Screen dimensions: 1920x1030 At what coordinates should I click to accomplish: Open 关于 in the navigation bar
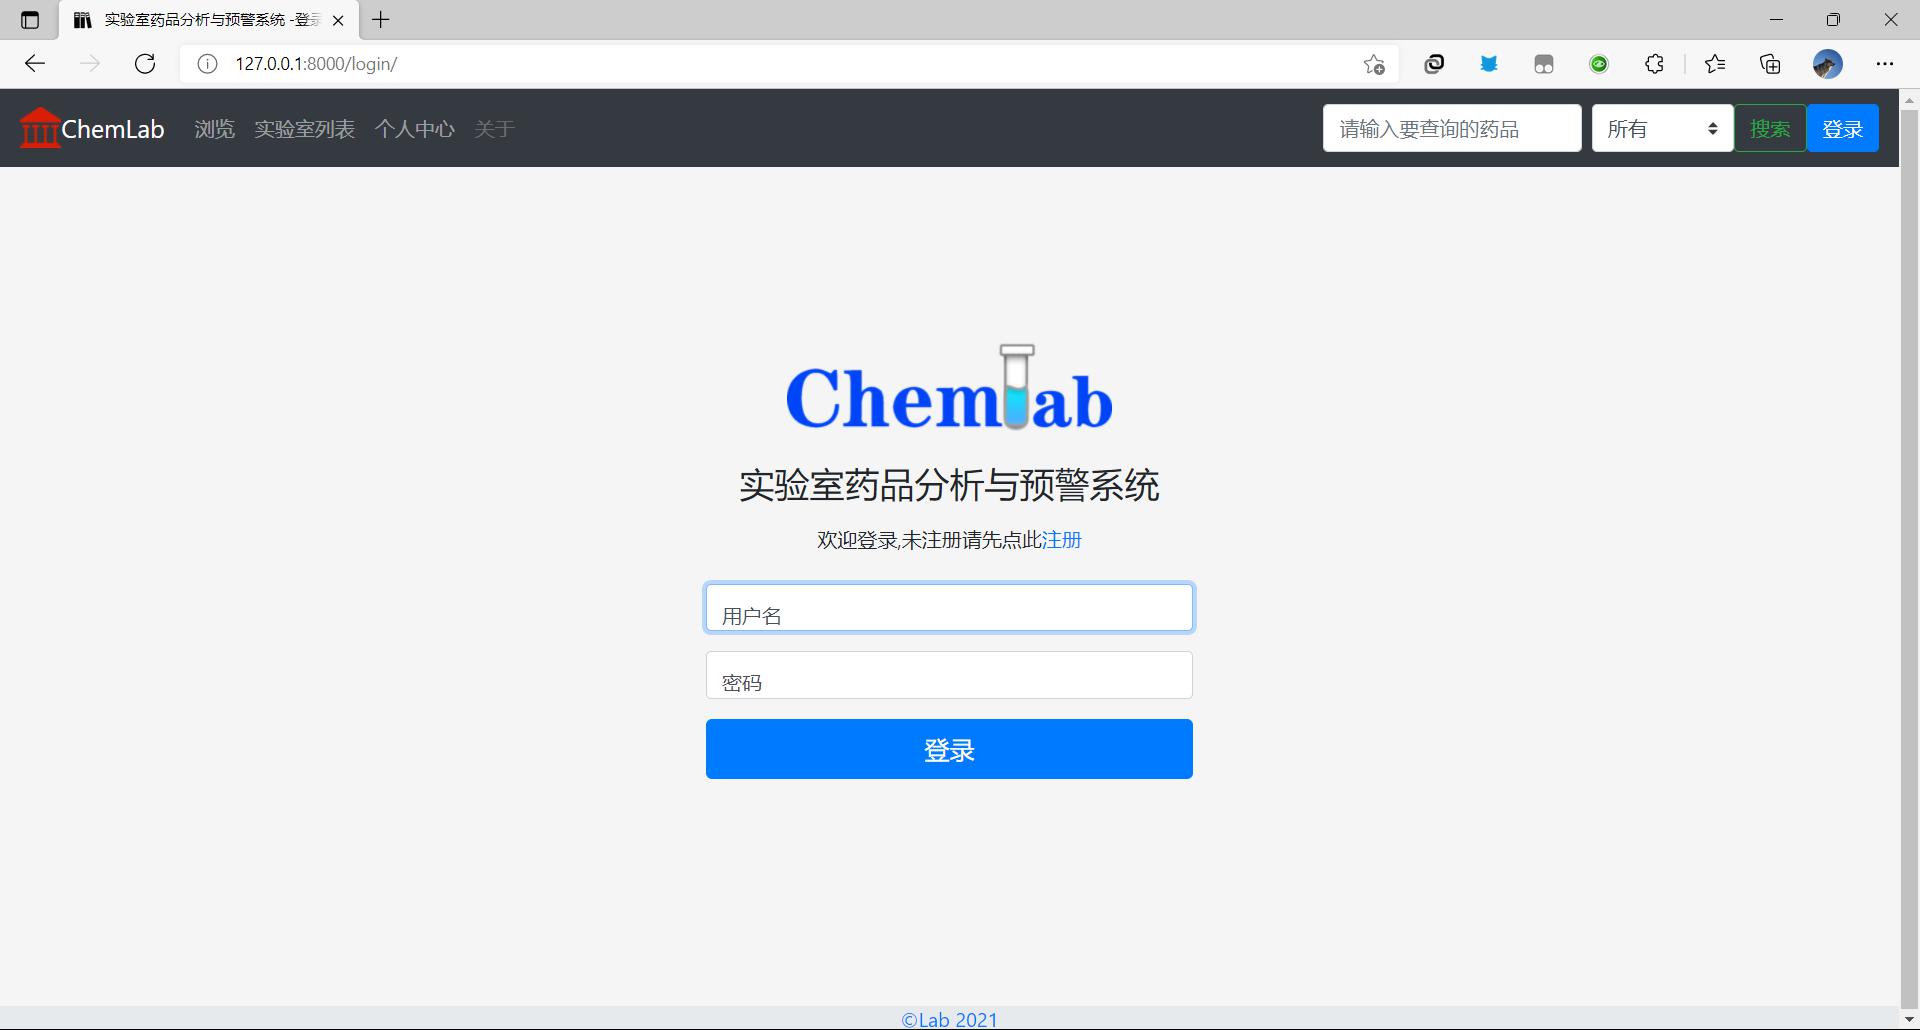494,129
